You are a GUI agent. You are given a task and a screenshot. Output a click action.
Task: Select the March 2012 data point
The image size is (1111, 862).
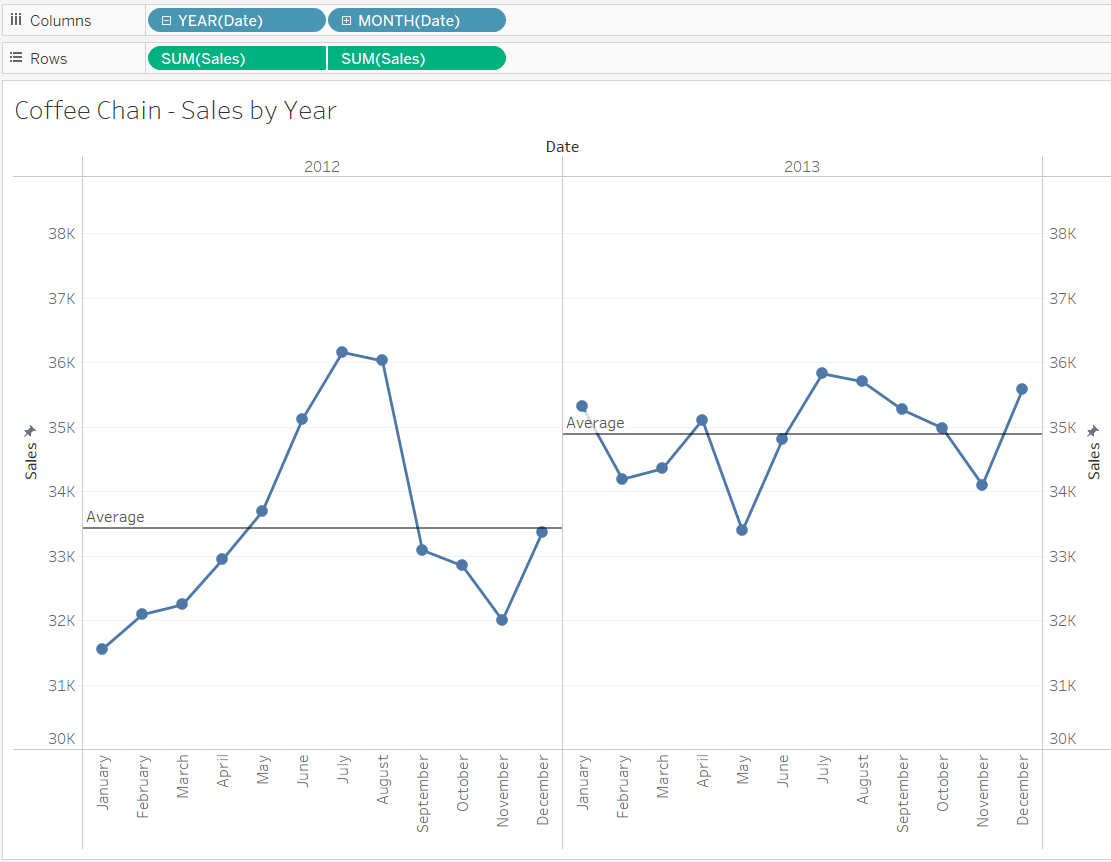[182, 604]
